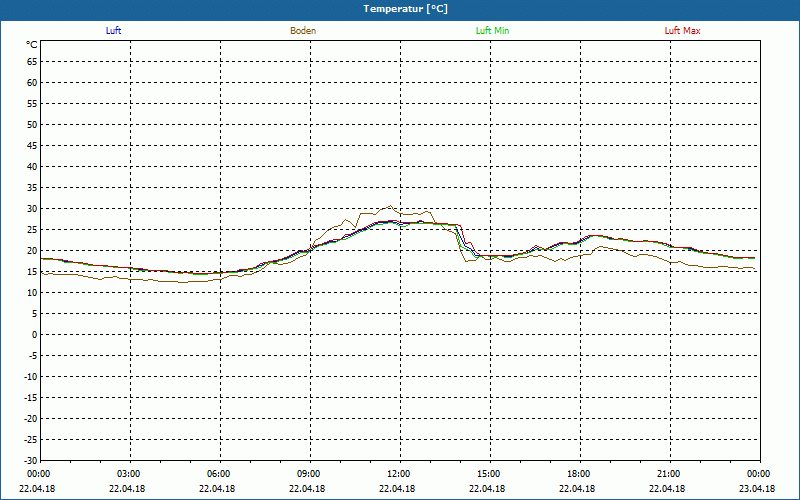The height and width of the screenshot is (500, 800).
Task: Click the -25 y-axis value
Action: 30,440
